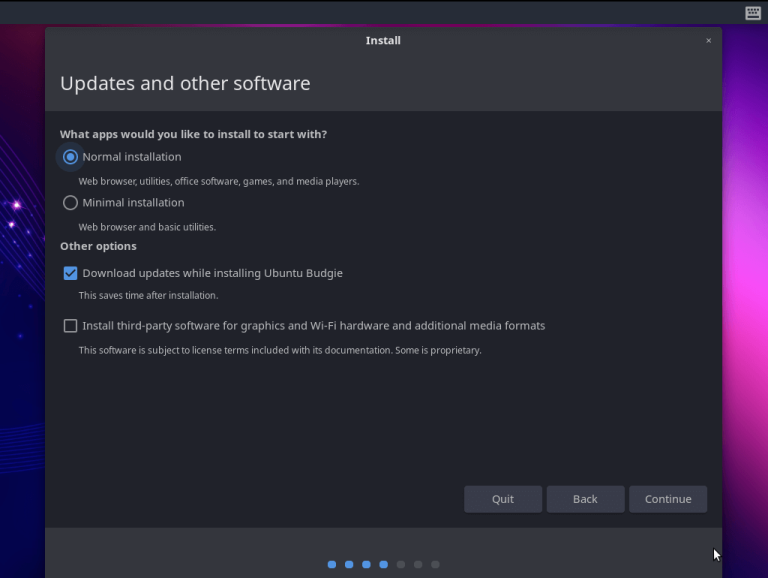The height and width of the screenshot is (578, 768).
Task: Click the 'Updates and other software' heading
Action: pyautogui.click(x=185, y=84)
